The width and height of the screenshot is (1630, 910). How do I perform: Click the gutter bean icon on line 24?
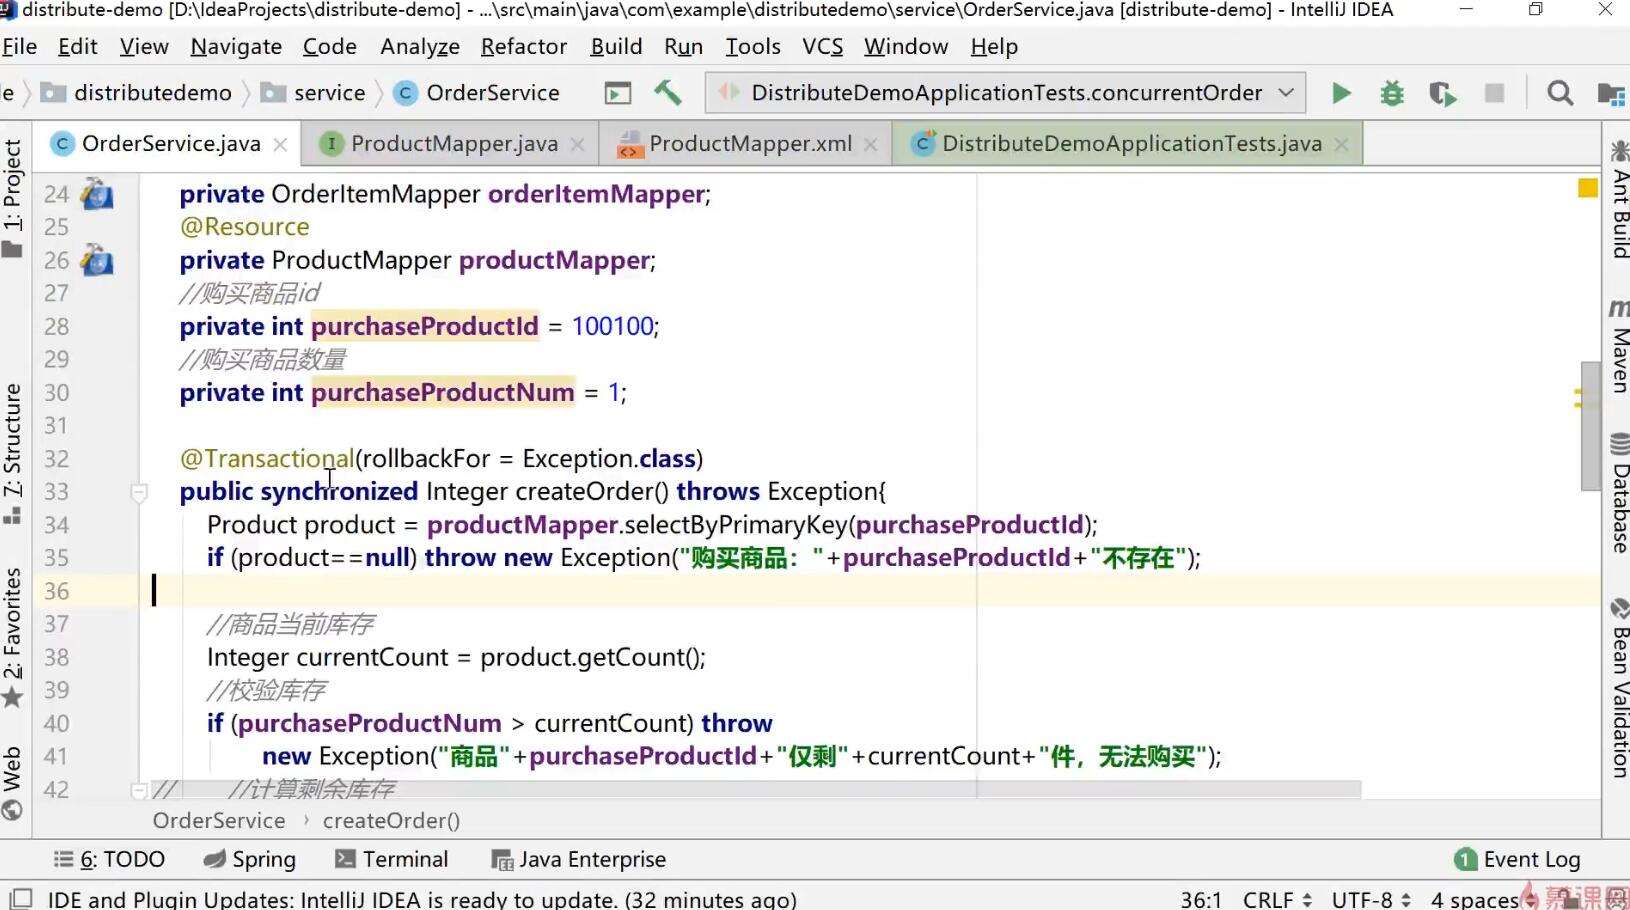97,194
